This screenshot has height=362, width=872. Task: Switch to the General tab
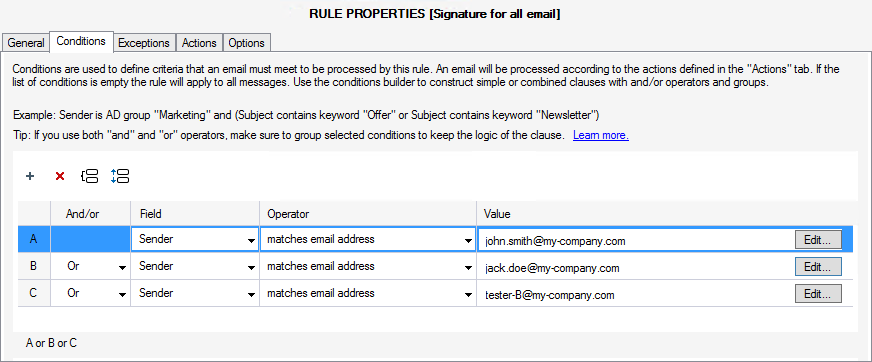point(26,43)
